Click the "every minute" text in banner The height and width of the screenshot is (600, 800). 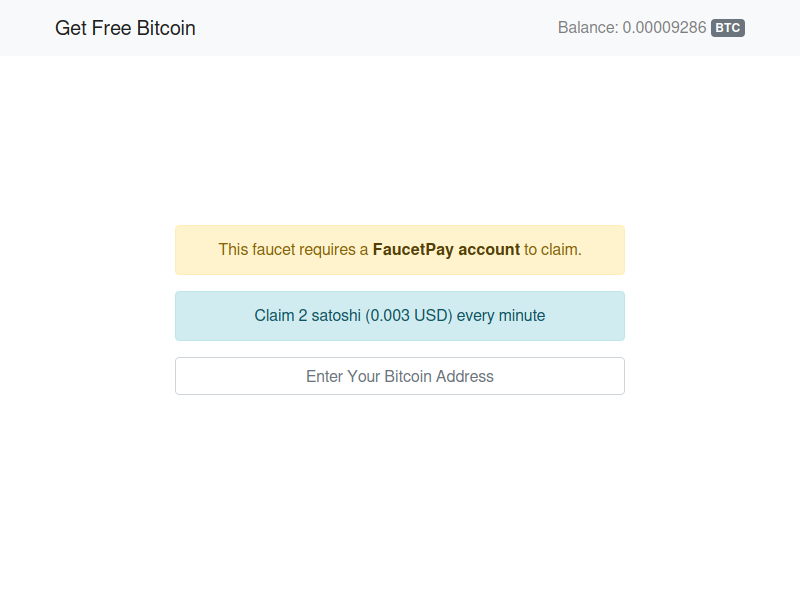[x=501, y=316]
